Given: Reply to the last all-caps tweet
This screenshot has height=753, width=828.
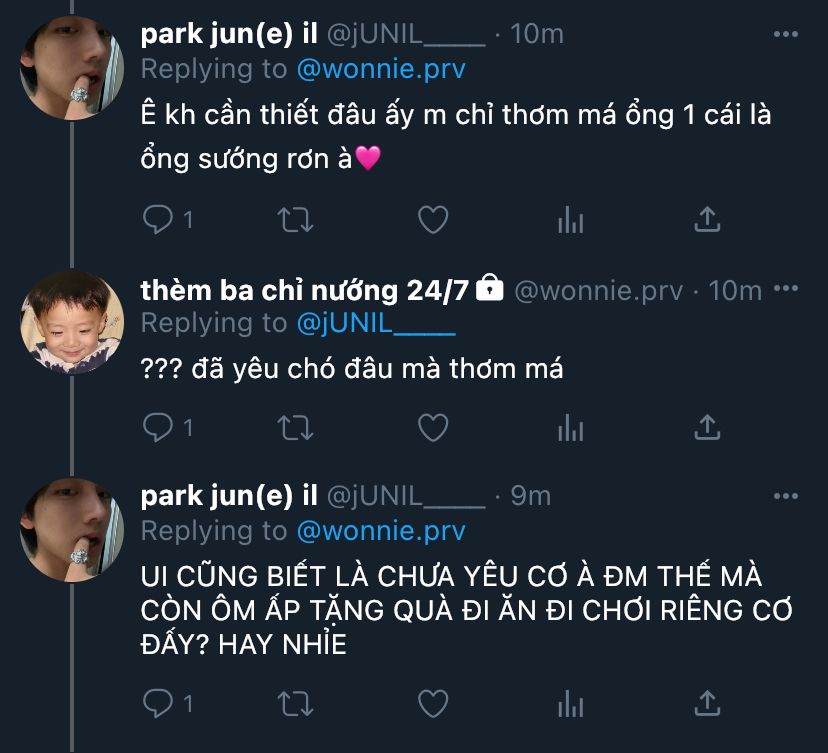Looking at the screenshot, I should pos(157,703).
